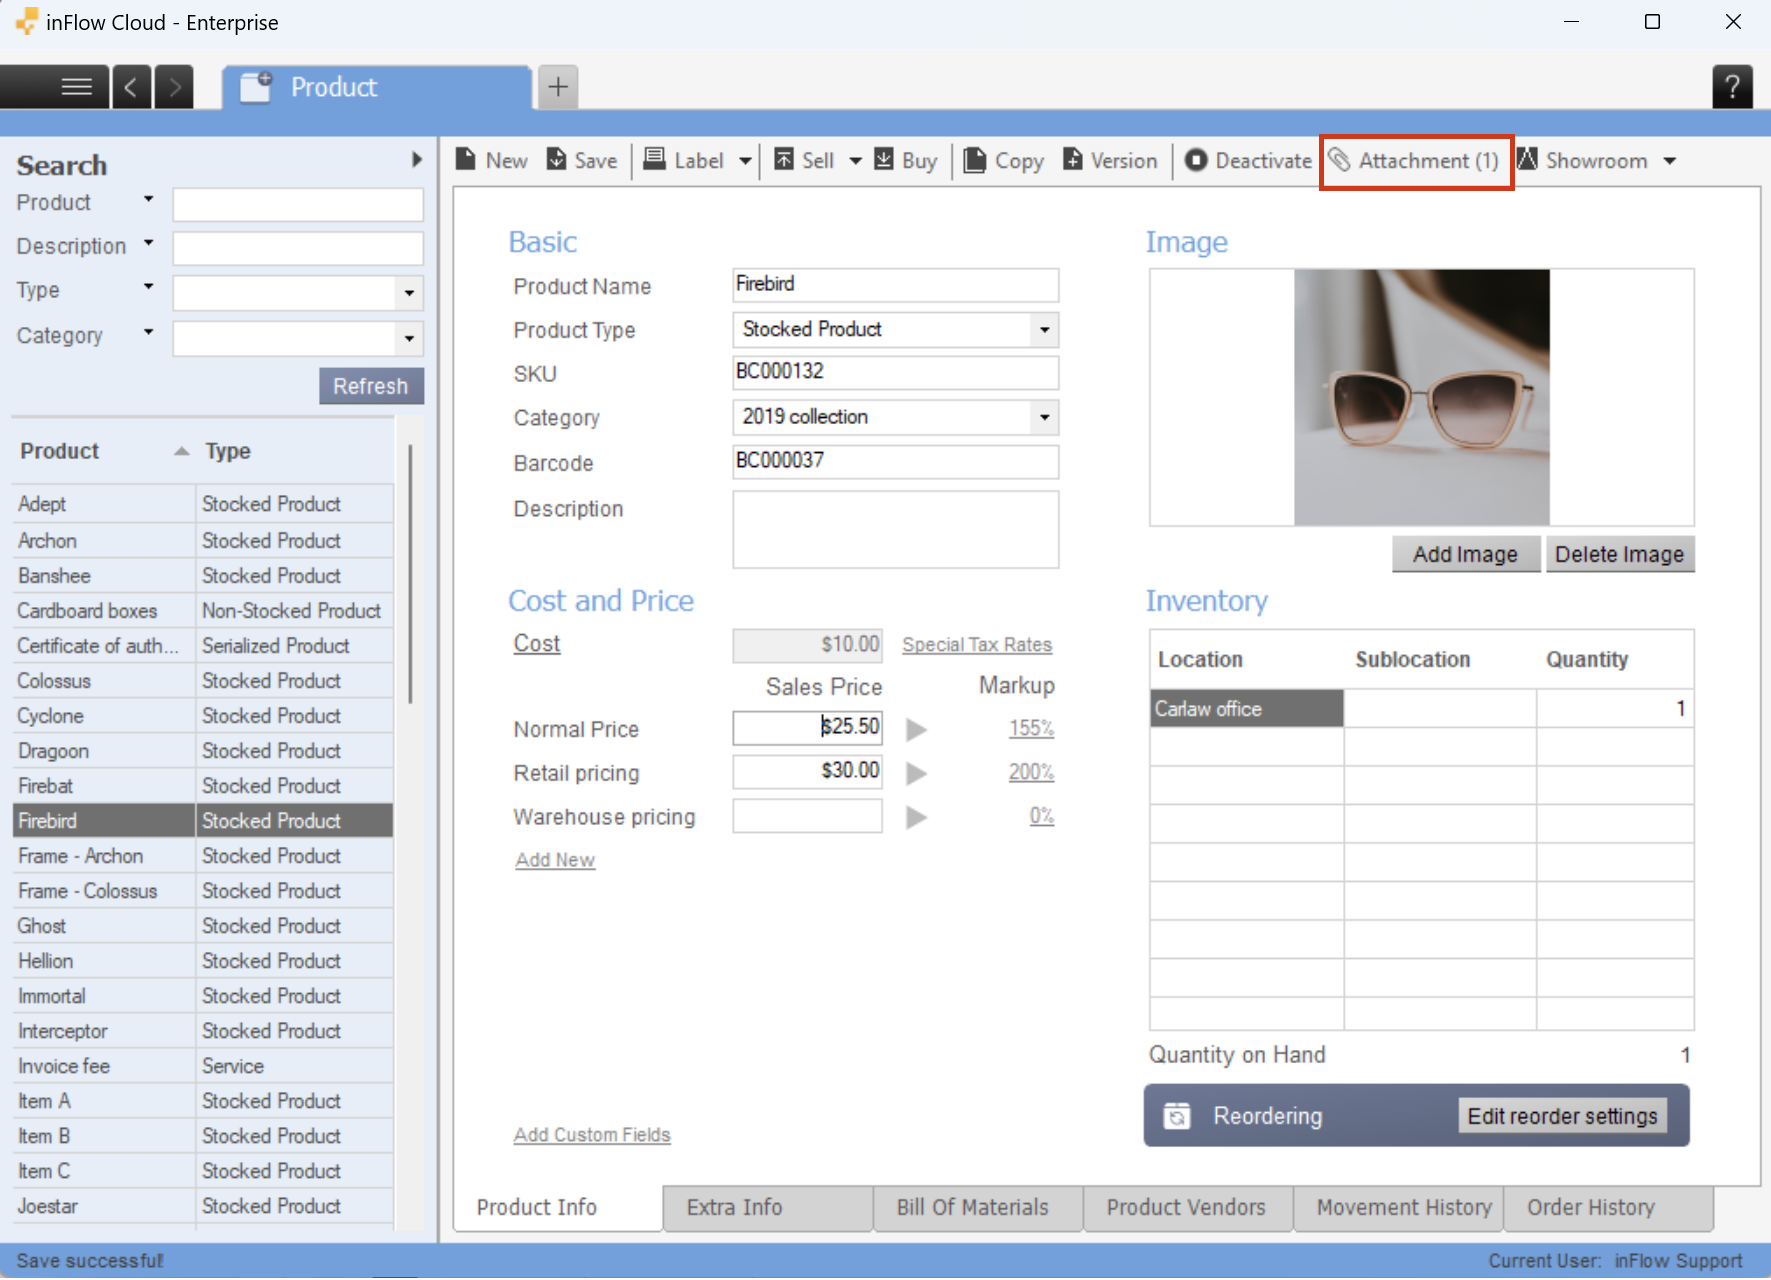The height and width of the screenshot is (1280, 1771).
Task: Open Attachment (1) in the toolbar
Action: point(1415,161)
